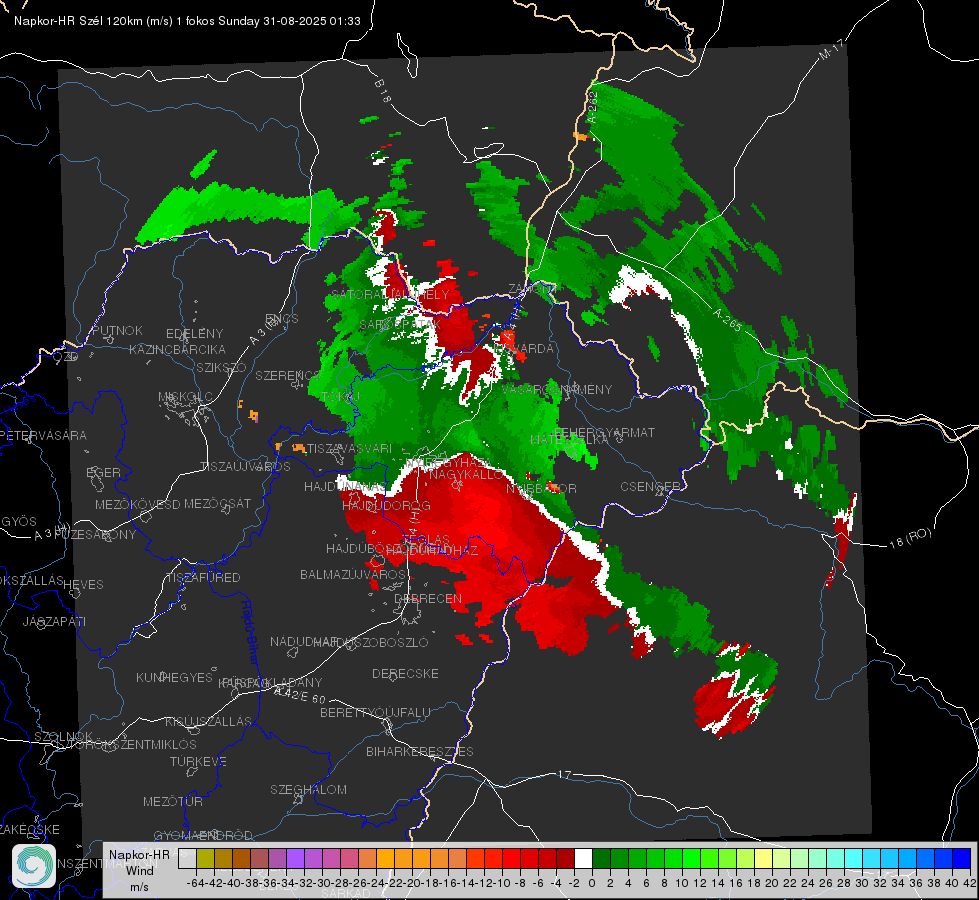Viewport: 979px width, 900px height.
Task: Click the 'Napkor-HR Wind m/s' legend title
Action: coord(139,870)
